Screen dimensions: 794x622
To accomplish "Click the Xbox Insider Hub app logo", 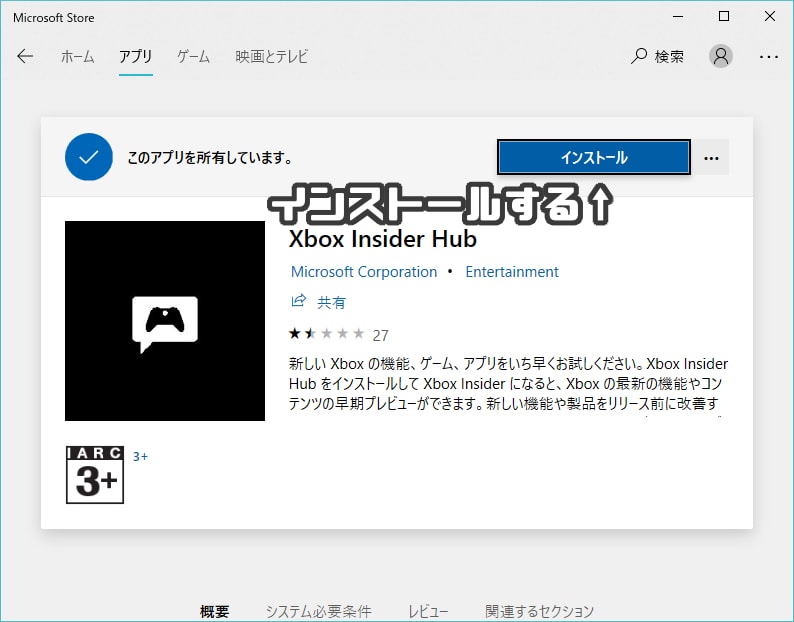I will click(165, 321).
